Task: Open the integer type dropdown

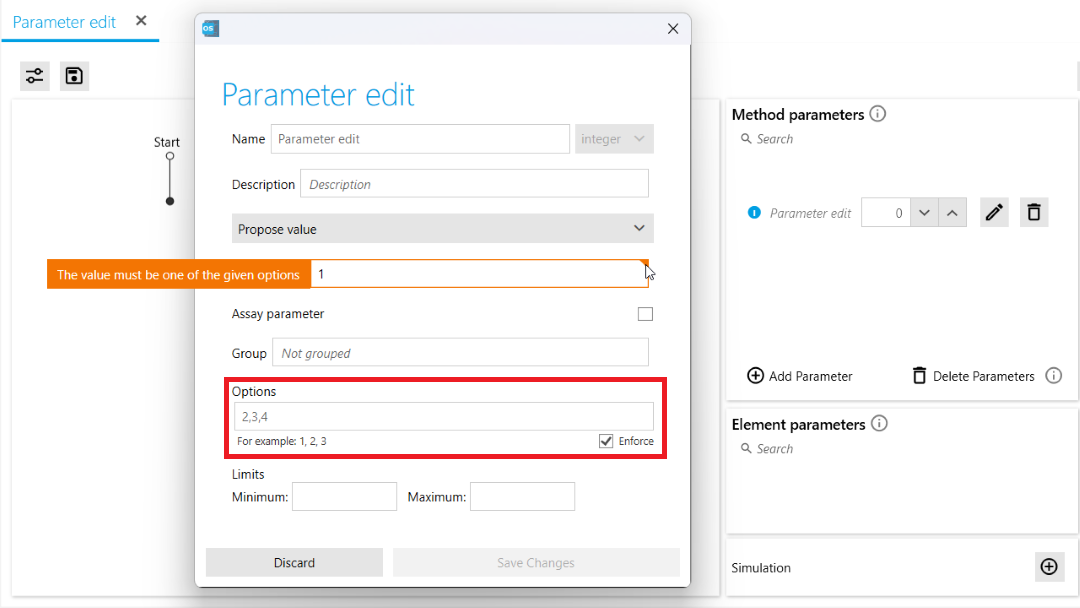Action: click(614, 139)
